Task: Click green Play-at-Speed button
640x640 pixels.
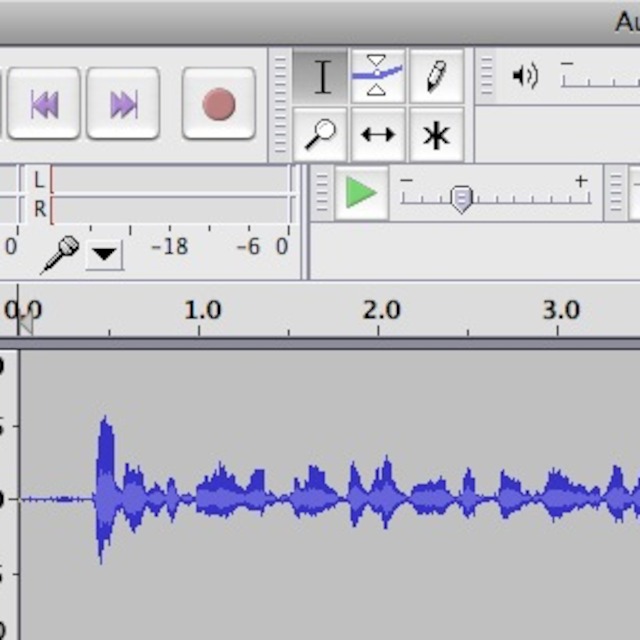Action: tap(361, 192)
